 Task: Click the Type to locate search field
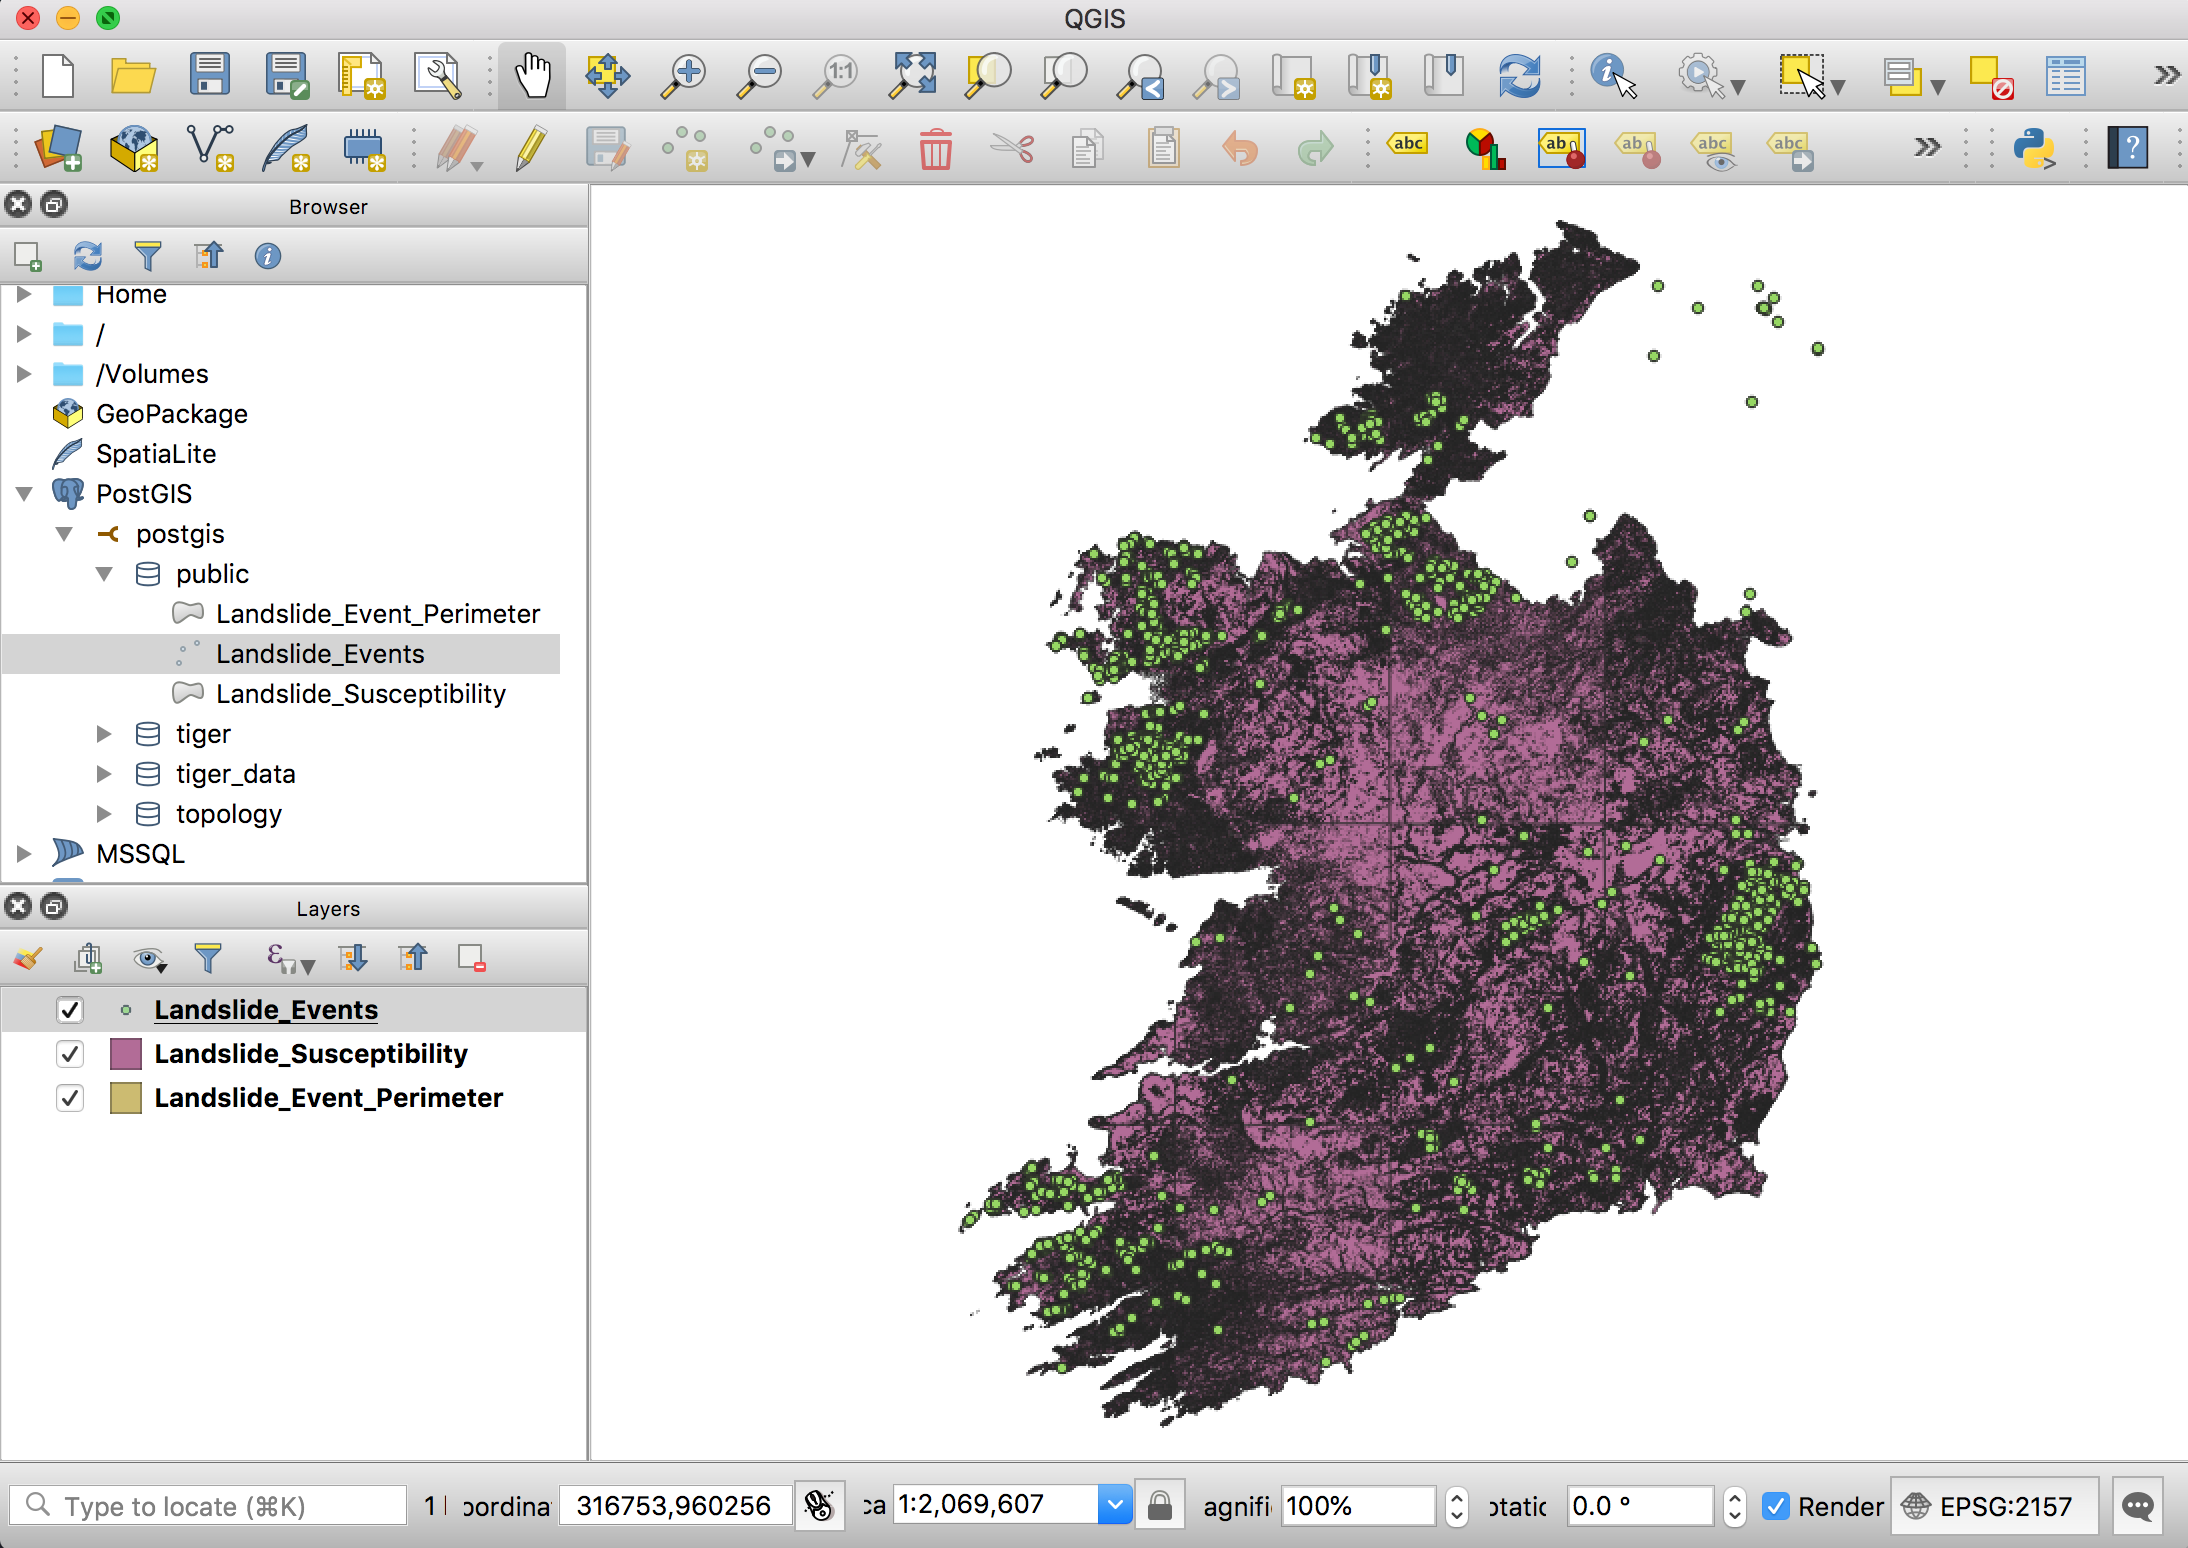point(210,1505)
